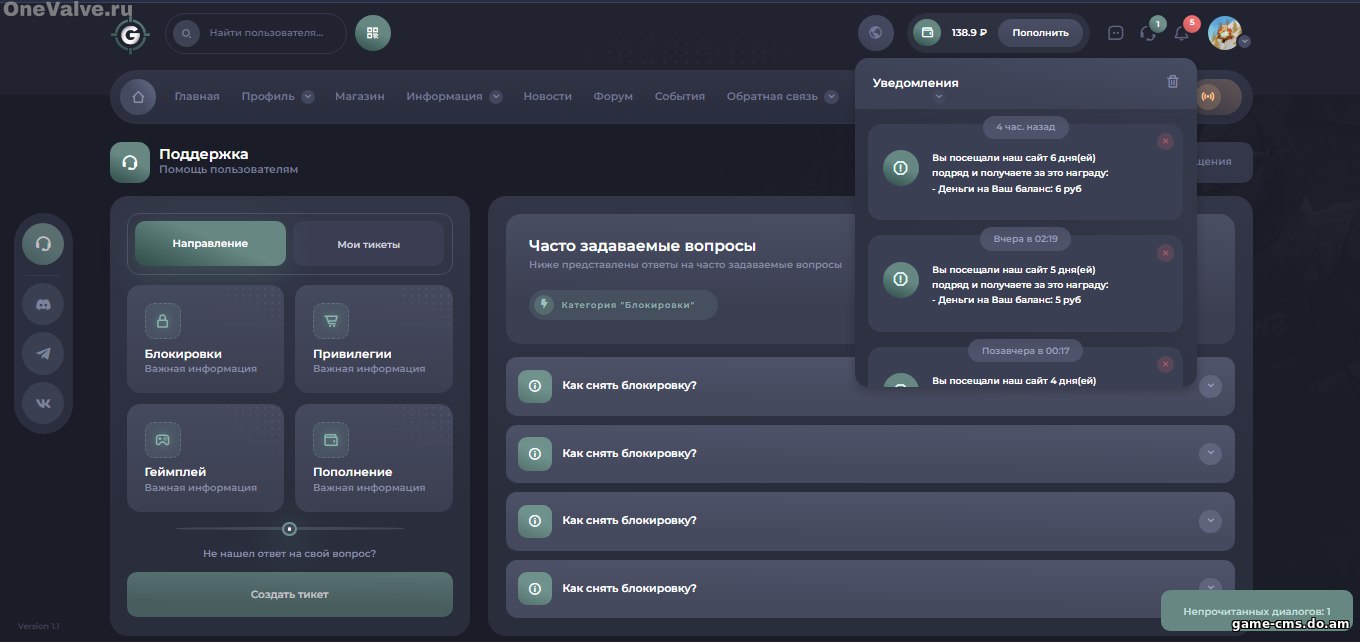Click the user search input field
Screen dimensions: 1360x642
coord(266,33)
